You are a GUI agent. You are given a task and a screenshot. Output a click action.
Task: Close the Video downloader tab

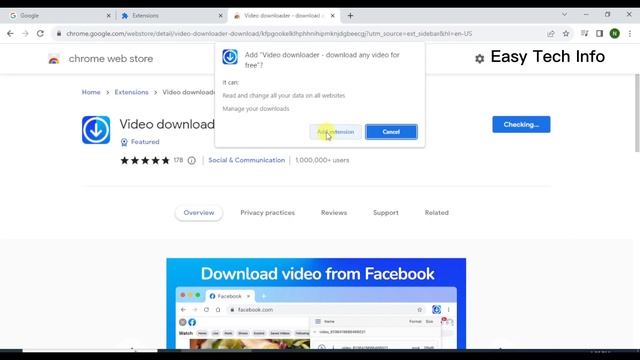coord(333,16)
